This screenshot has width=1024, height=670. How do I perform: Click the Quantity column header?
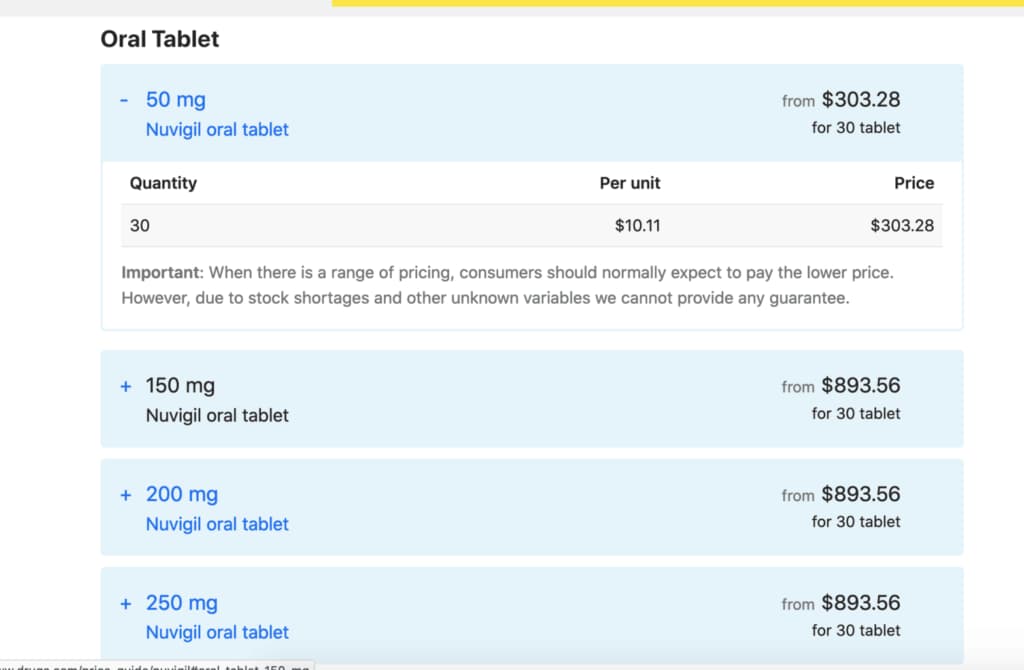click(x=163, y=183)
